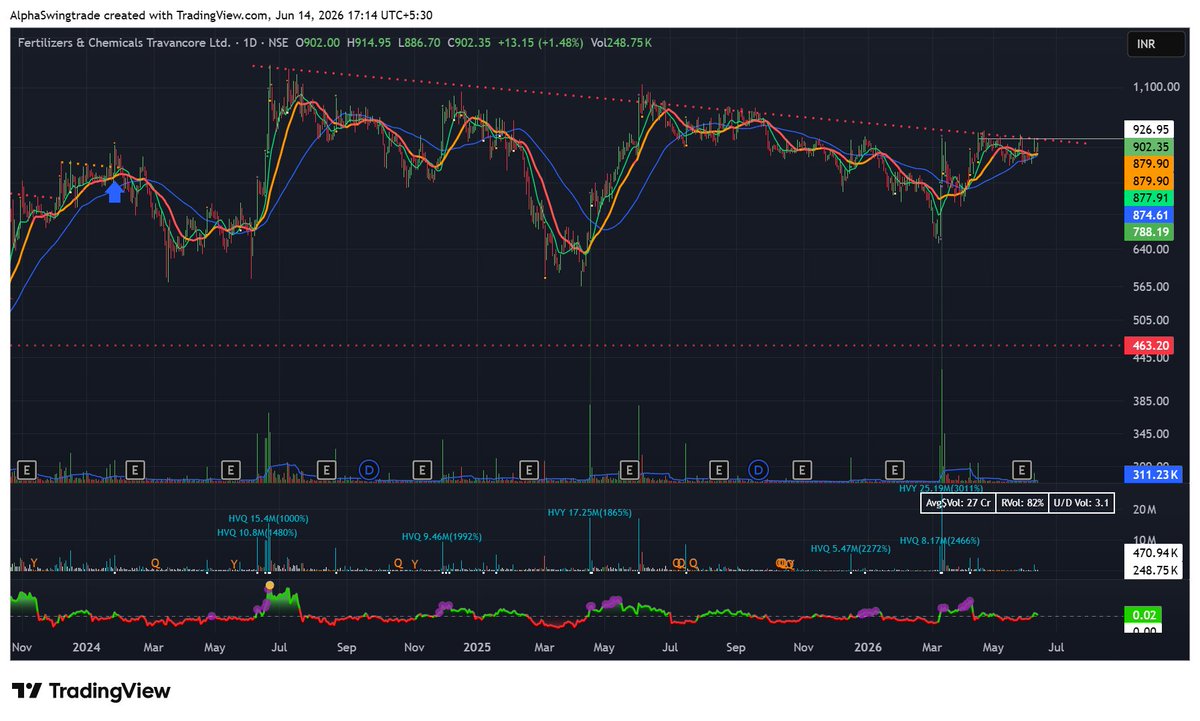Click the AvgSVol: 27 Cr stat box
This screenshot has height=721, width=1200.
(x=957, y=503)
